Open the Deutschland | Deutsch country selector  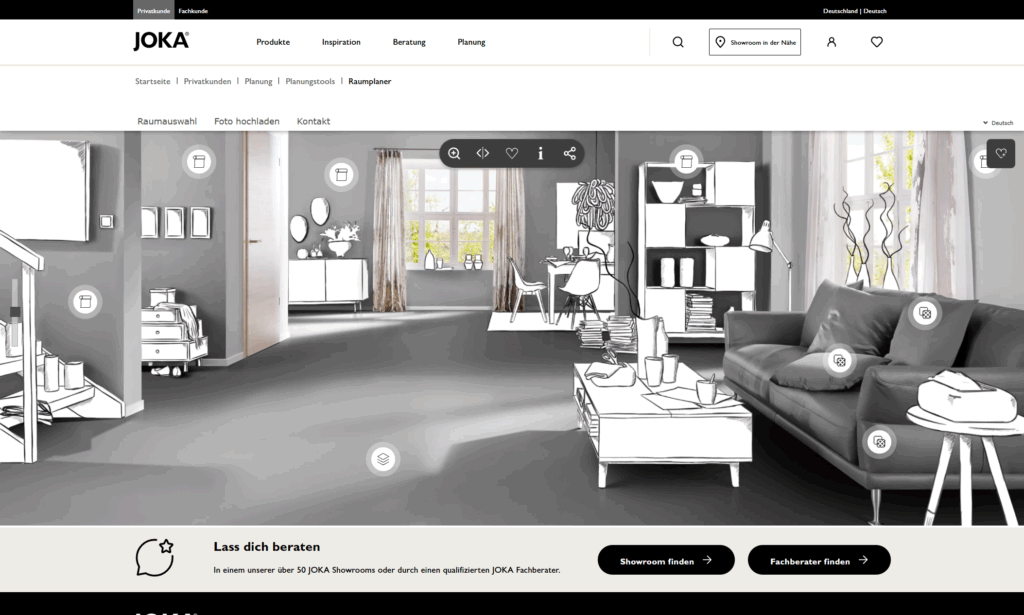point(854,11)
